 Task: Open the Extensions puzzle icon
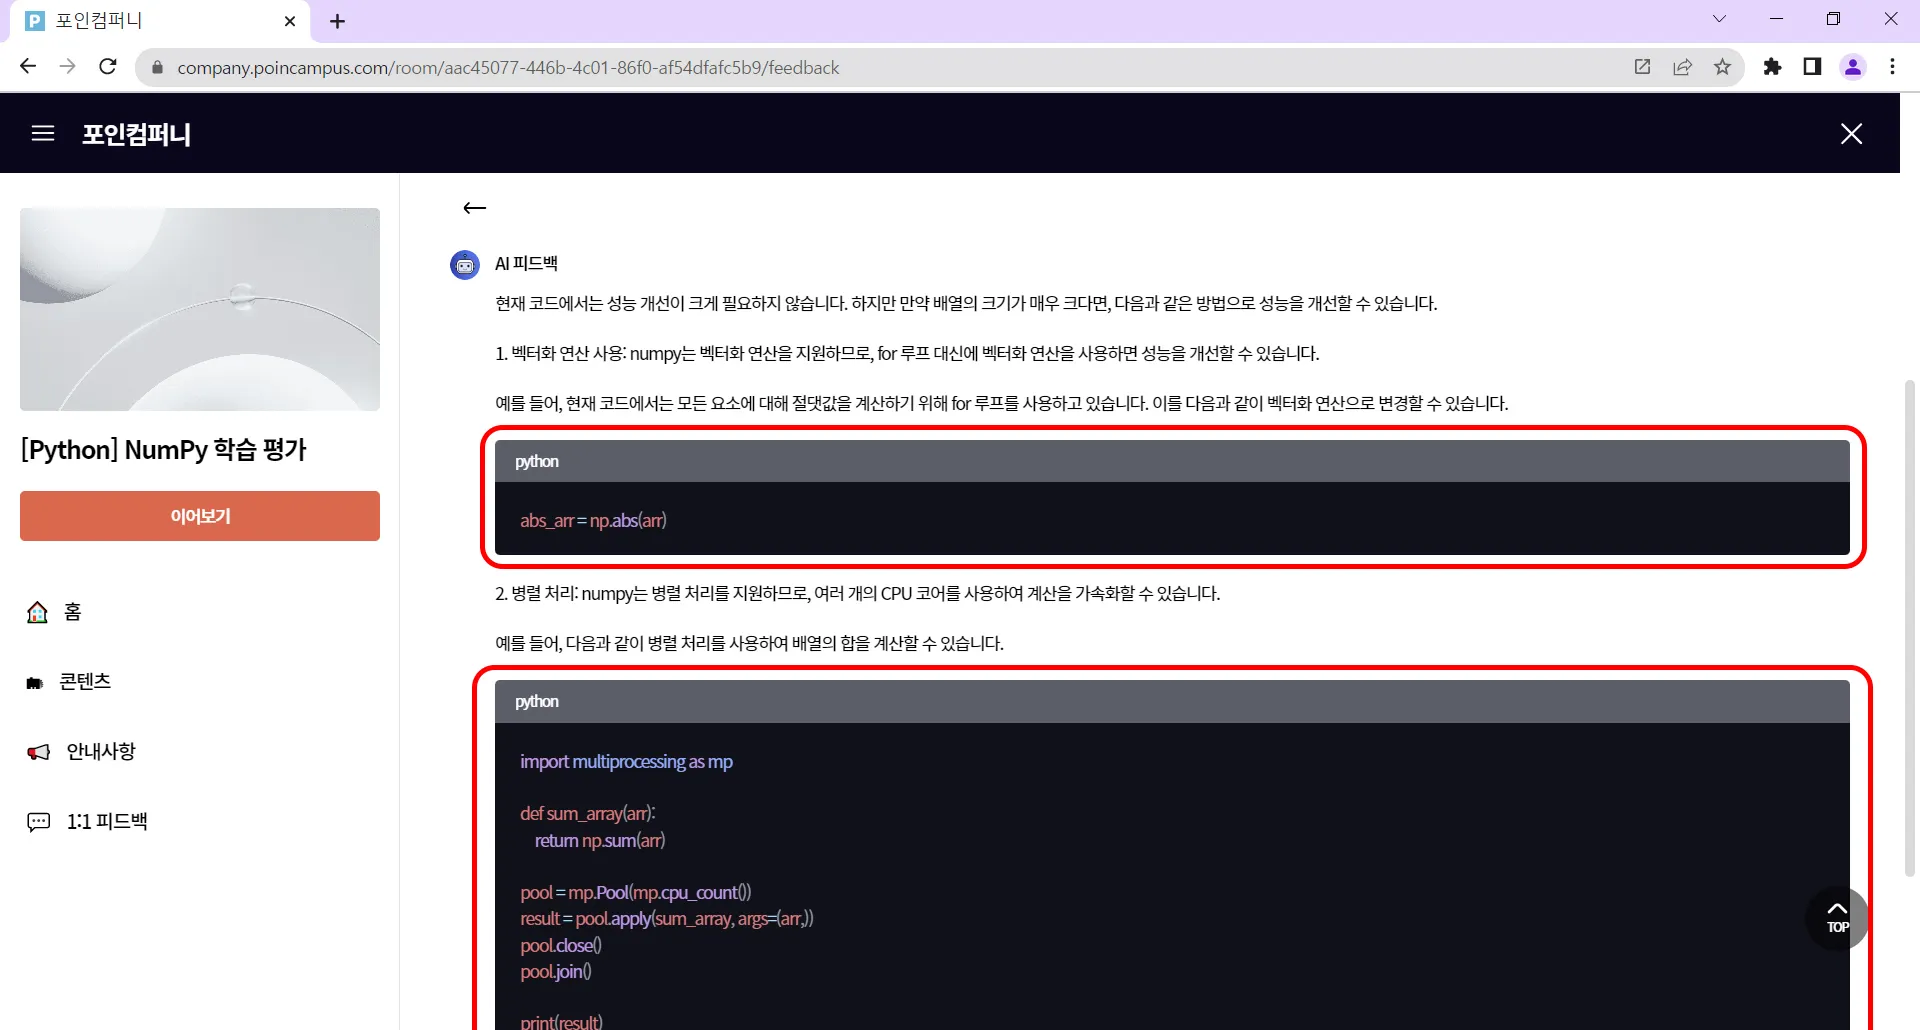[x=1772, y=67]
